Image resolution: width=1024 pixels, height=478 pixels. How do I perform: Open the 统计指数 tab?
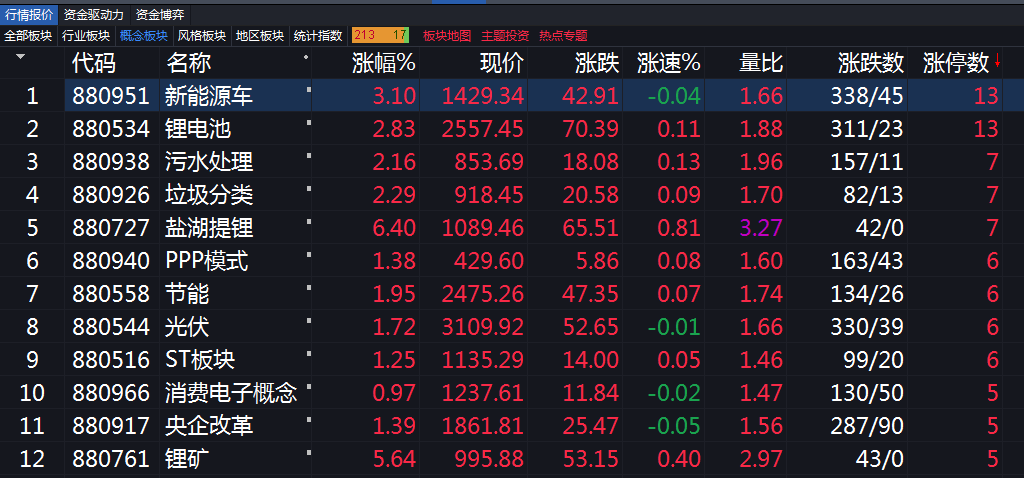click(x=318, y=35)
